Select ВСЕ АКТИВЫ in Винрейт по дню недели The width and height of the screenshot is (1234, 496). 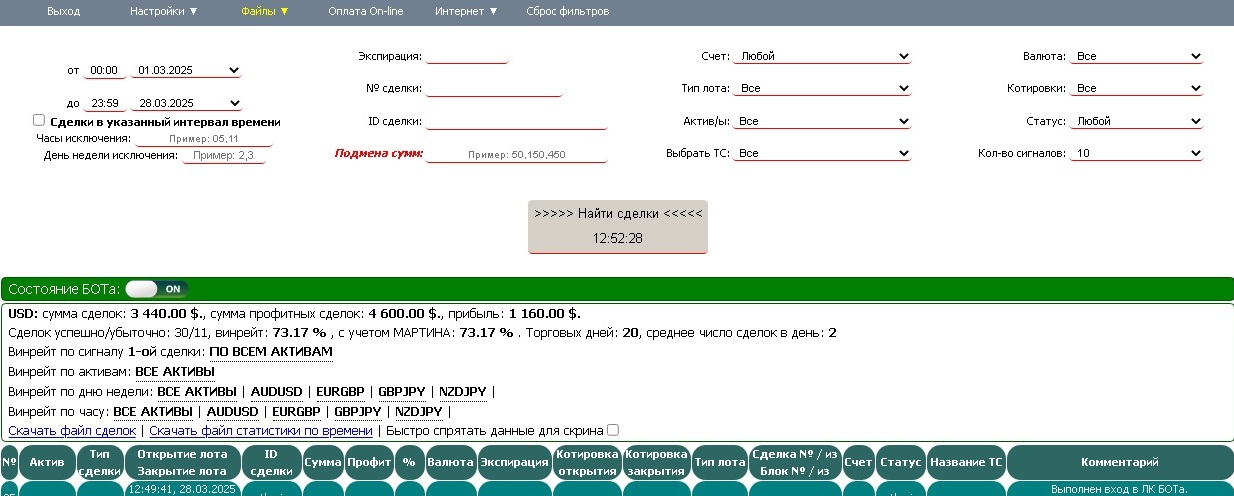tap(197, 391)
